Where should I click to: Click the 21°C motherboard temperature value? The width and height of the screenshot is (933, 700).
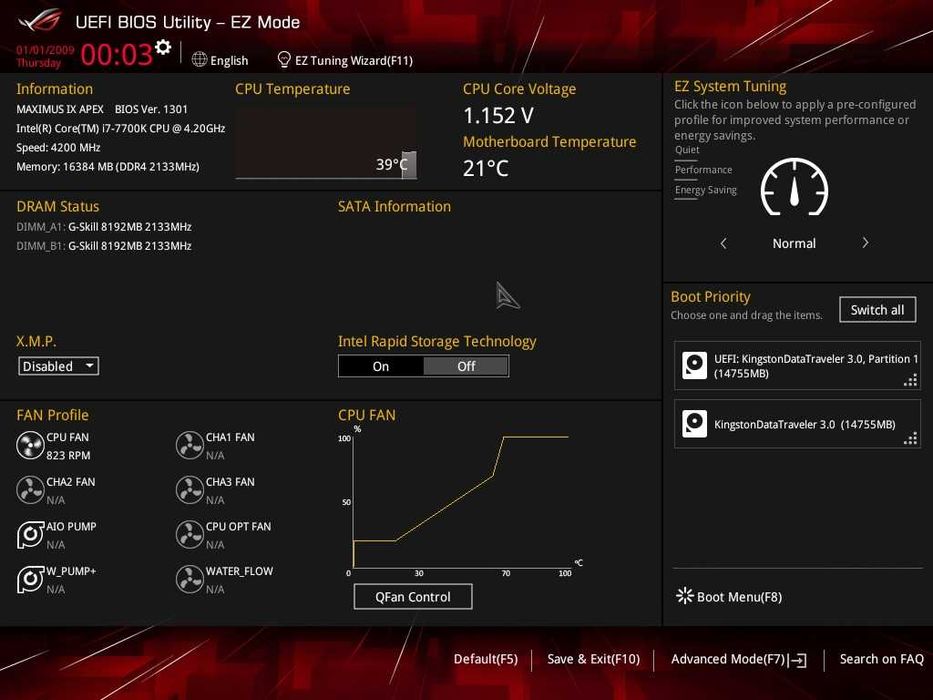tap(486, 168)
